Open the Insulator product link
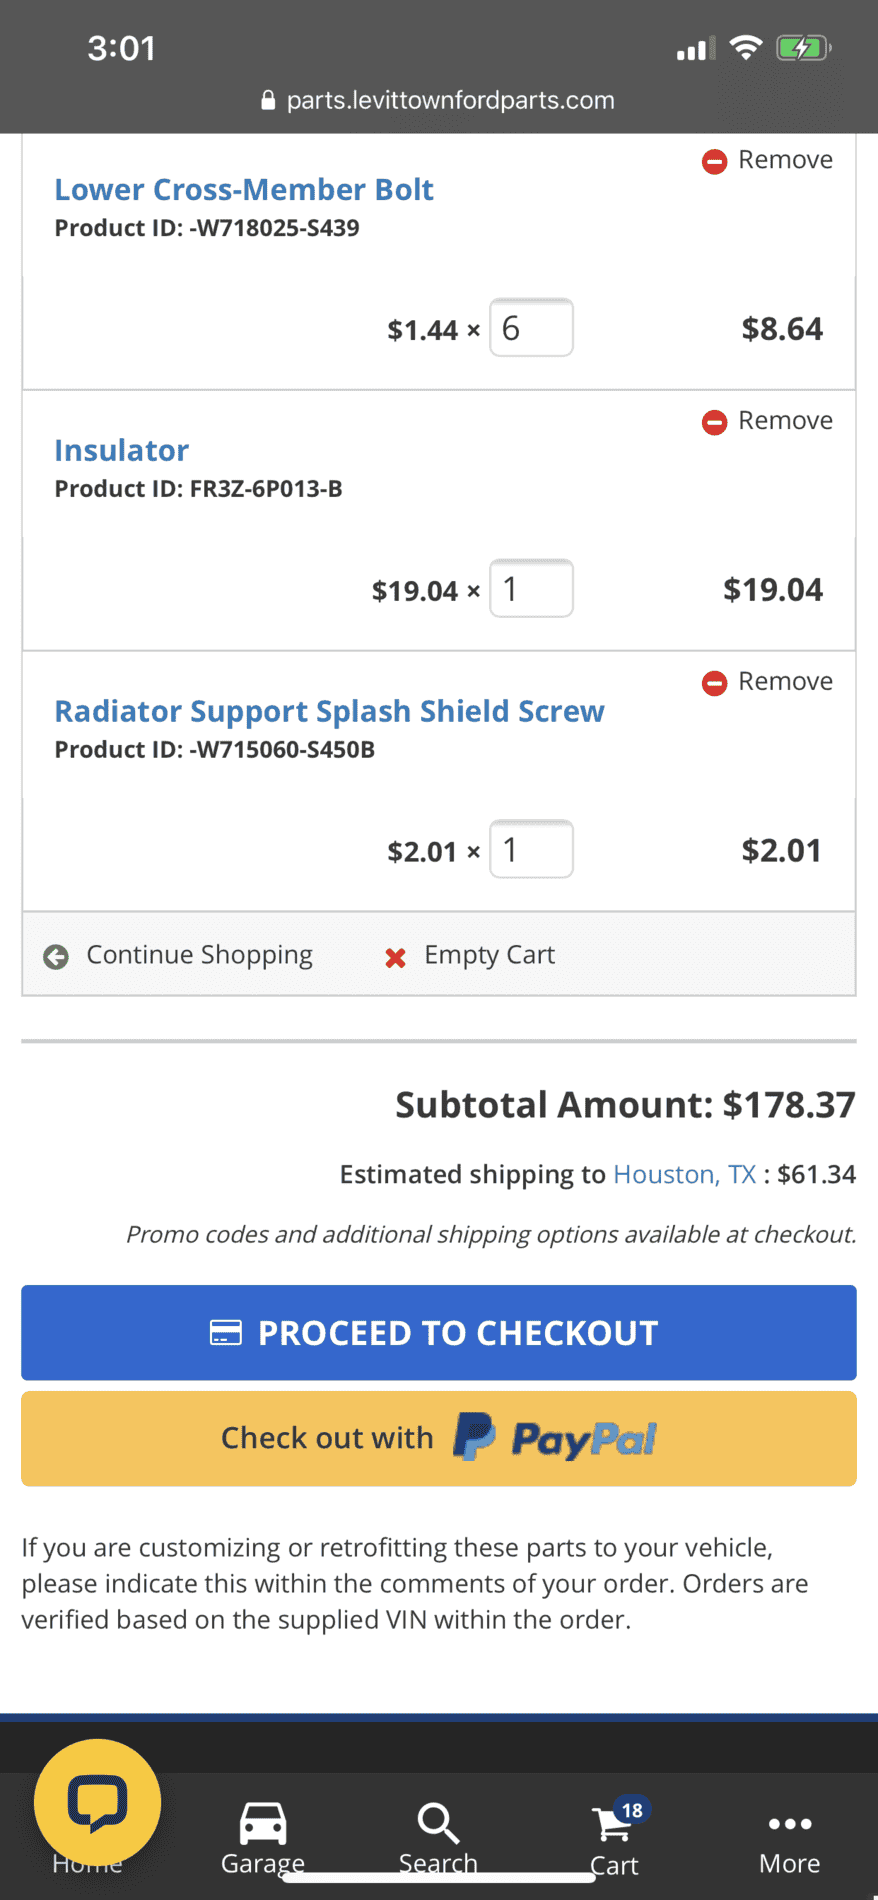The image size is (878, 1900). (x=121, y=450)
